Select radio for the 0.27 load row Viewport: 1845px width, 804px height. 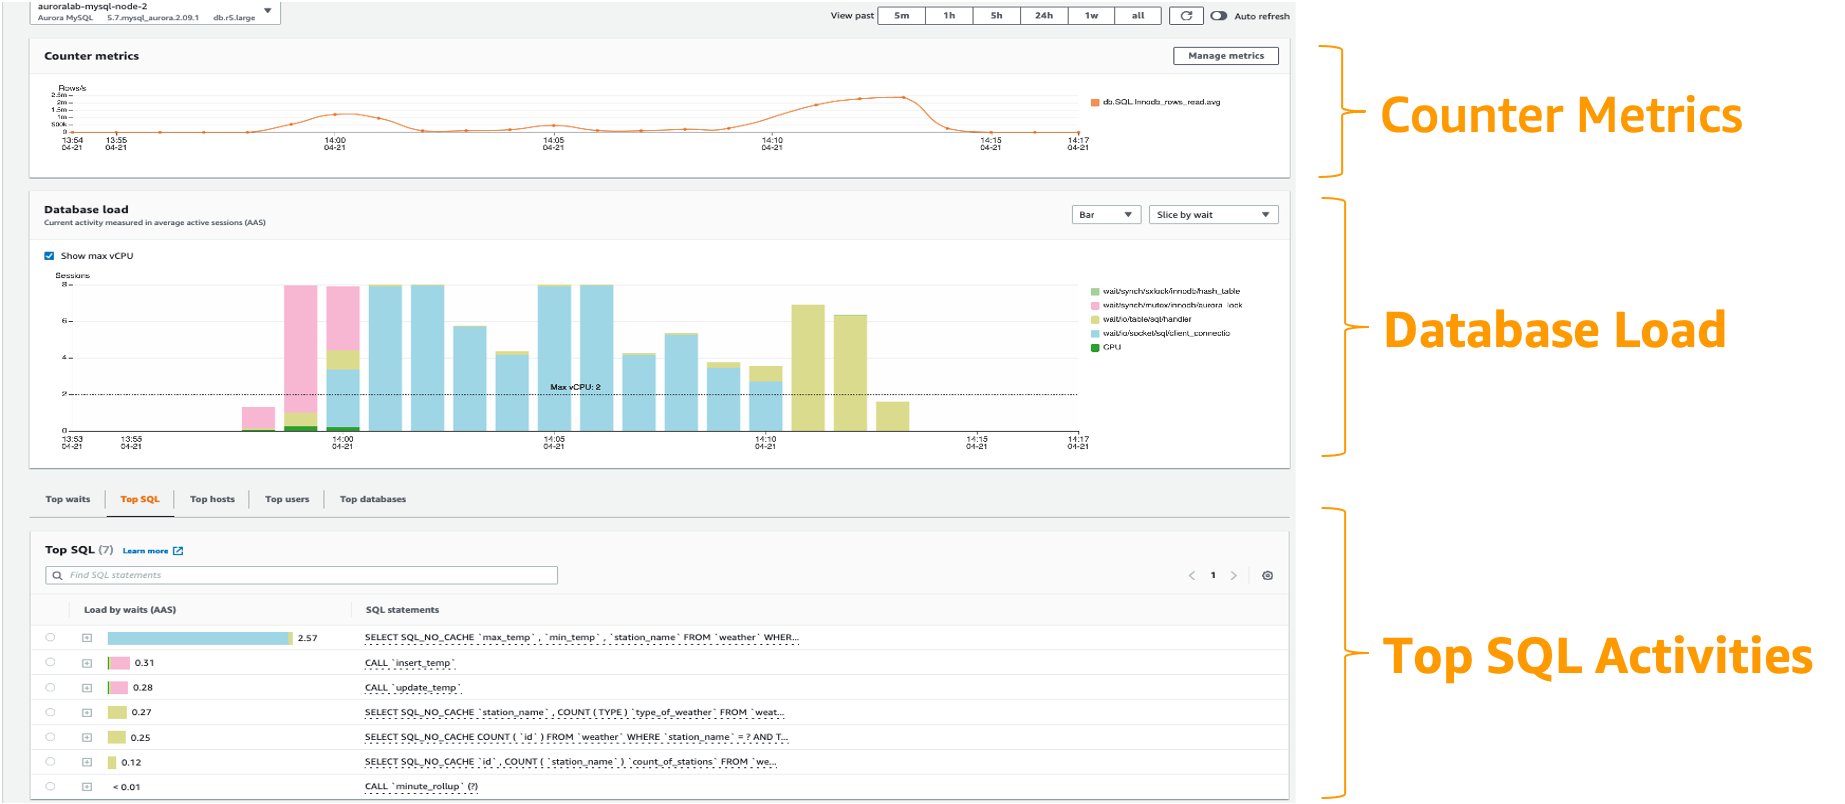point(50,712)
